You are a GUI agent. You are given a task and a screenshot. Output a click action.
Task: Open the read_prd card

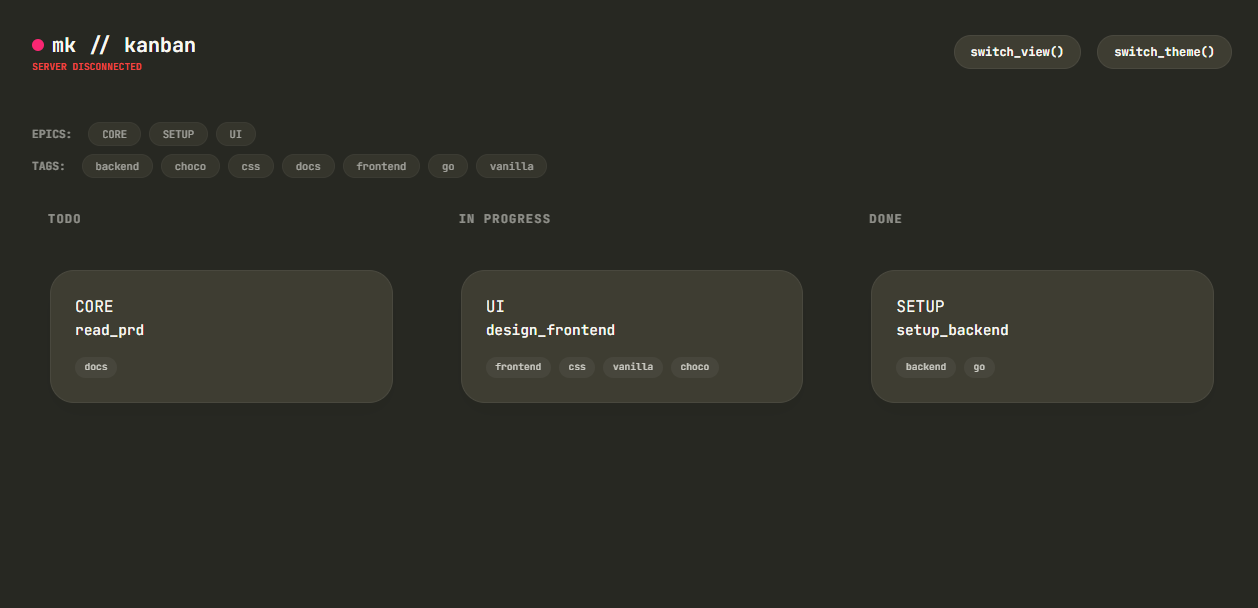(221, 336)
